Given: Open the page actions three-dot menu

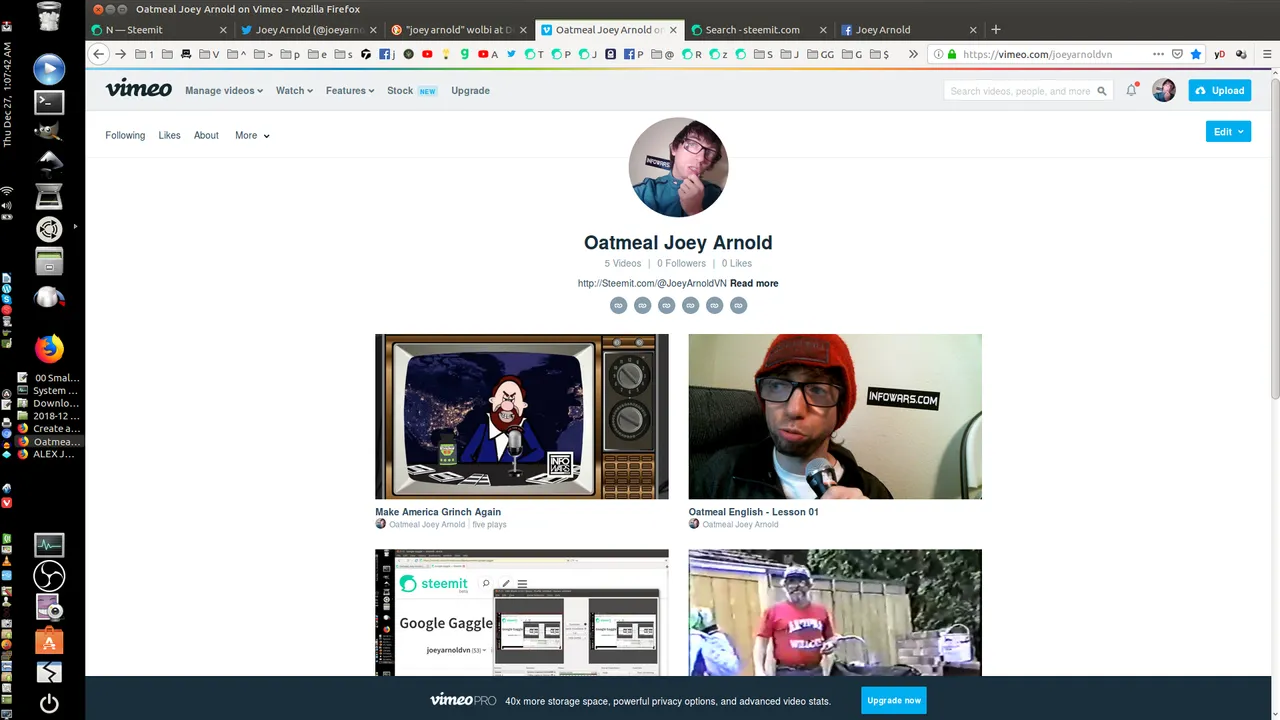Looking at the screenshot, I should (x=1158, y=54).
